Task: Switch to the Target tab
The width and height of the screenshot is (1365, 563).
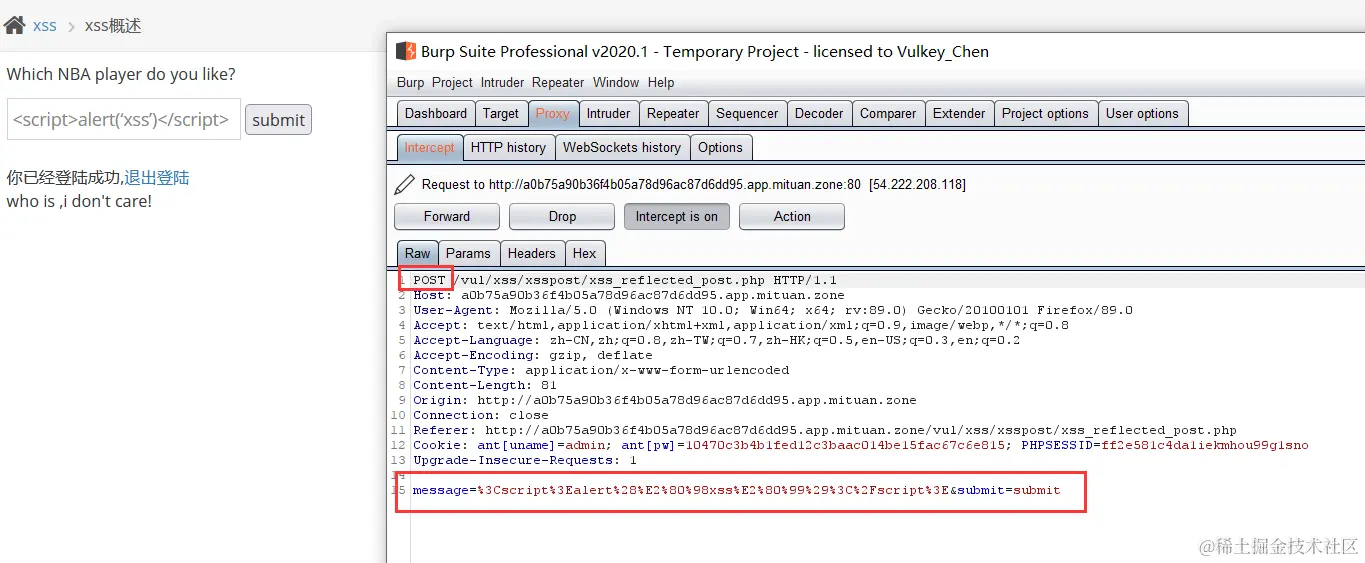Action: click(x=500, y=113)
